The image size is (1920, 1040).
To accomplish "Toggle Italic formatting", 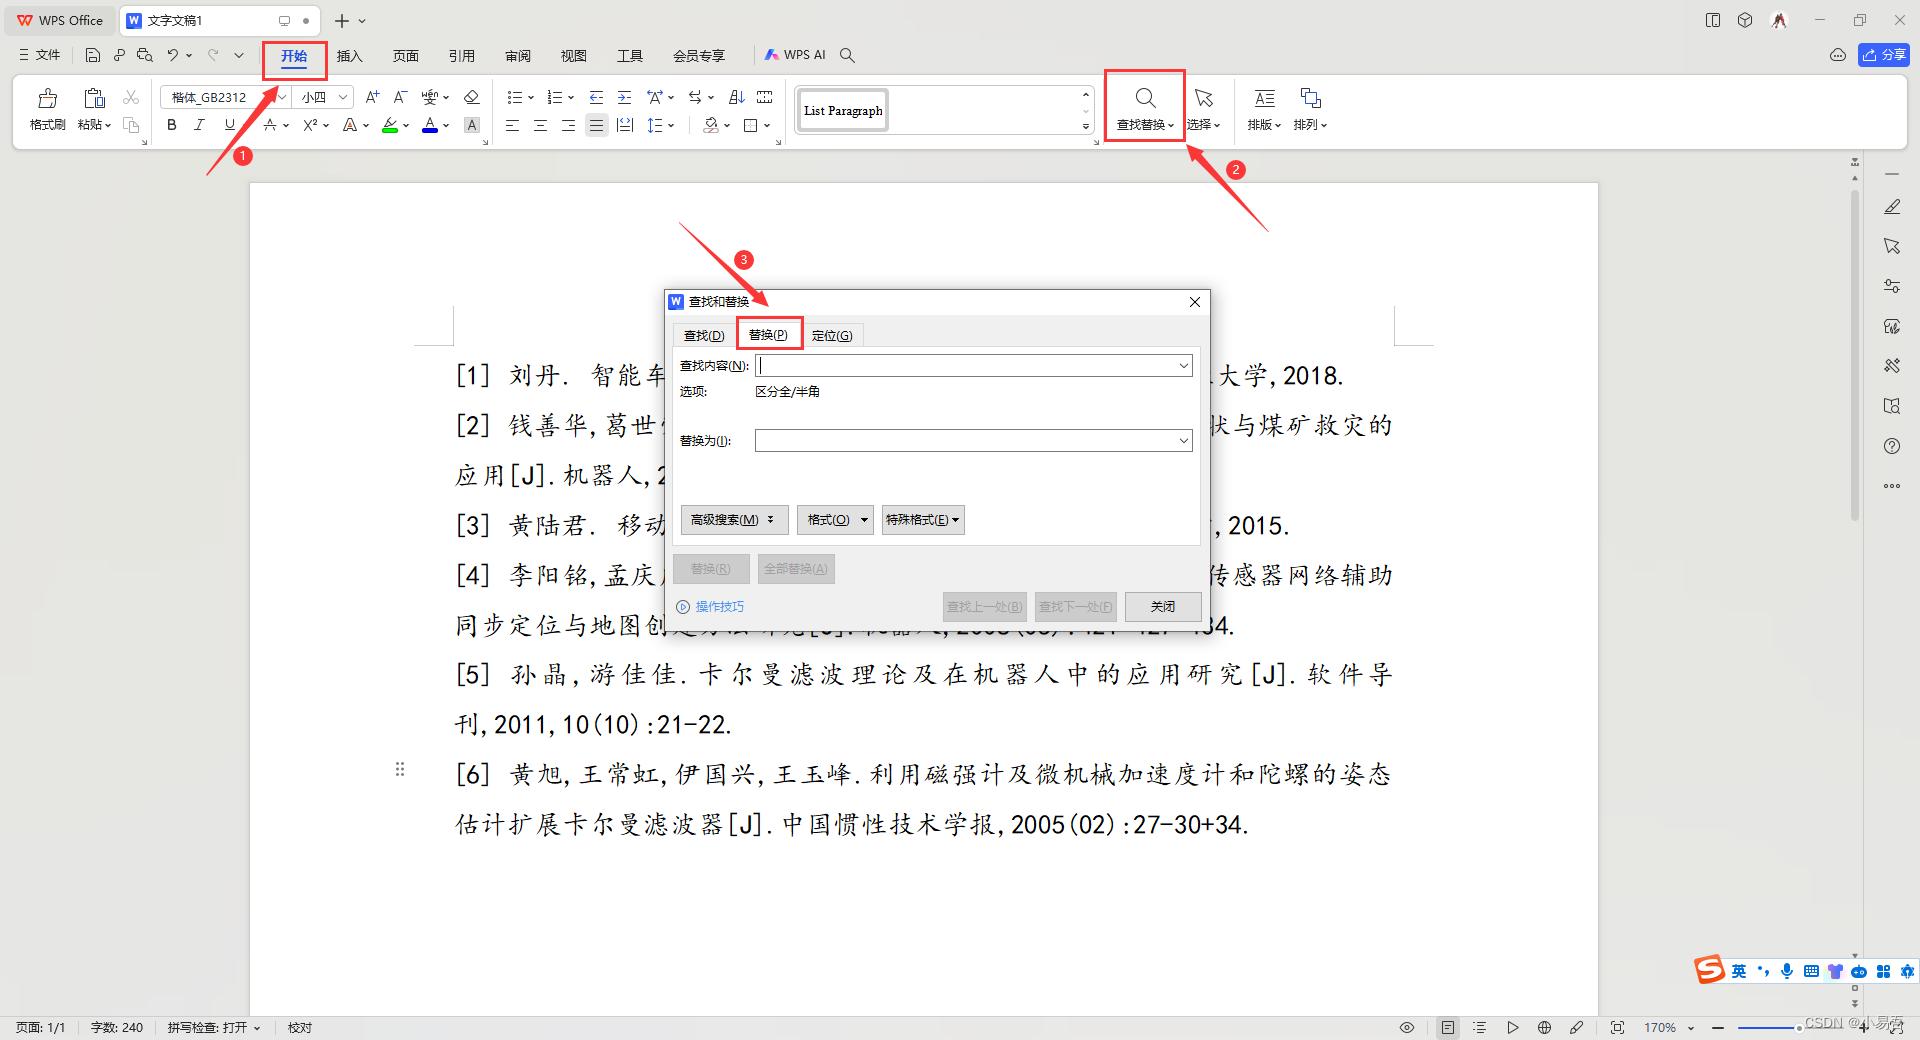I will [x=200, y=125].
